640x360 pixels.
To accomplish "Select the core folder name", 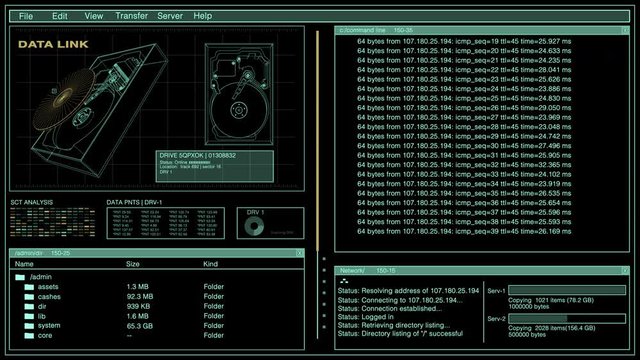I will [45, 336].
